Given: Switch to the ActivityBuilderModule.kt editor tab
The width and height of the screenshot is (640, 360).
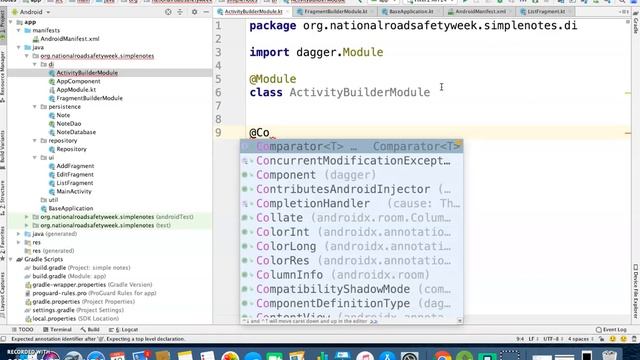Looking at the screenshot, I should pos(253,11).
